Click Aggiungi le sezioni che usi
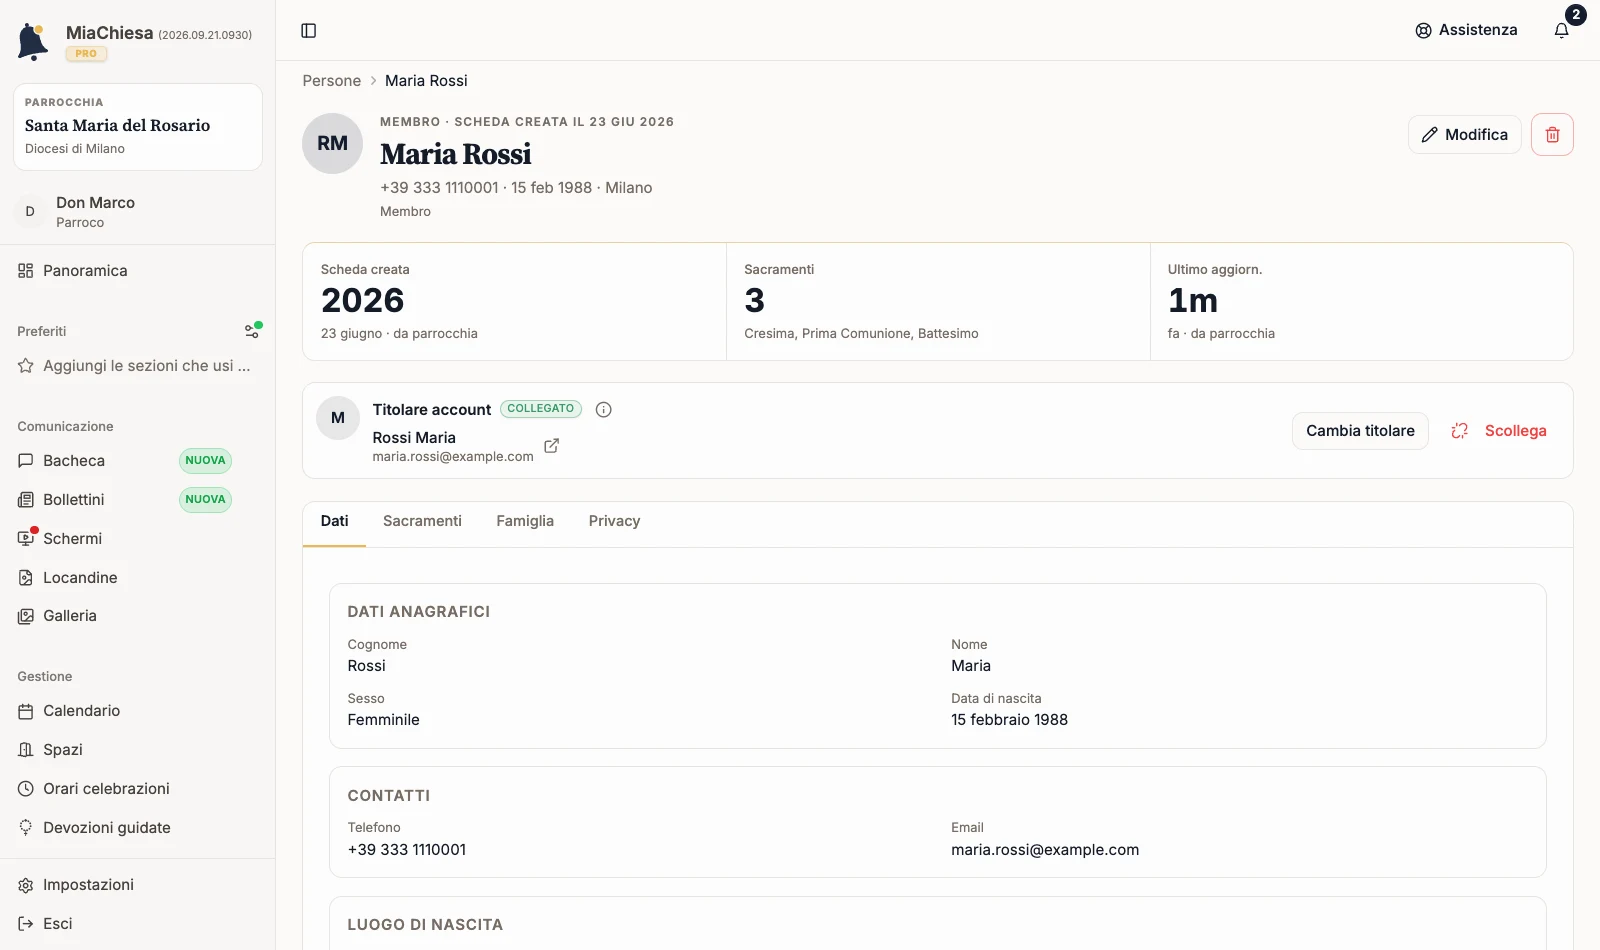This screenshot has height=950, width=1600. click(x=137, y=366)
